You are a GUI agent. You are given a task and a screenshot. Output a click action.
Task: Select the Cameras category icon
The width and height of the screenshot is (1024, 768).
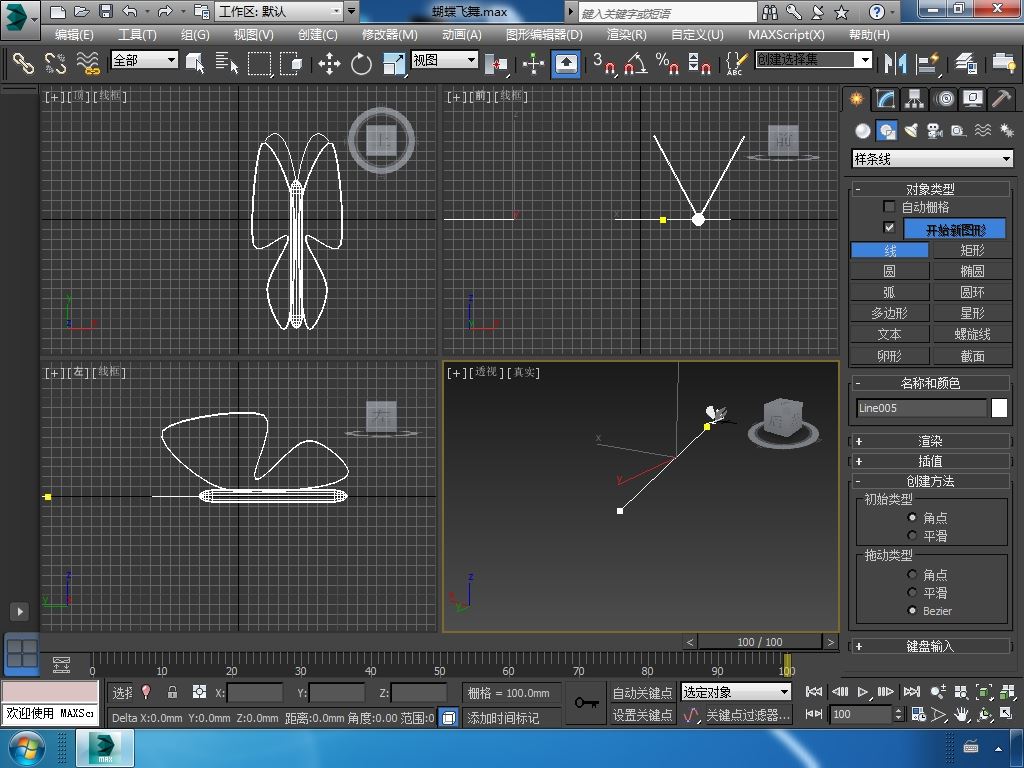point(934,131)
